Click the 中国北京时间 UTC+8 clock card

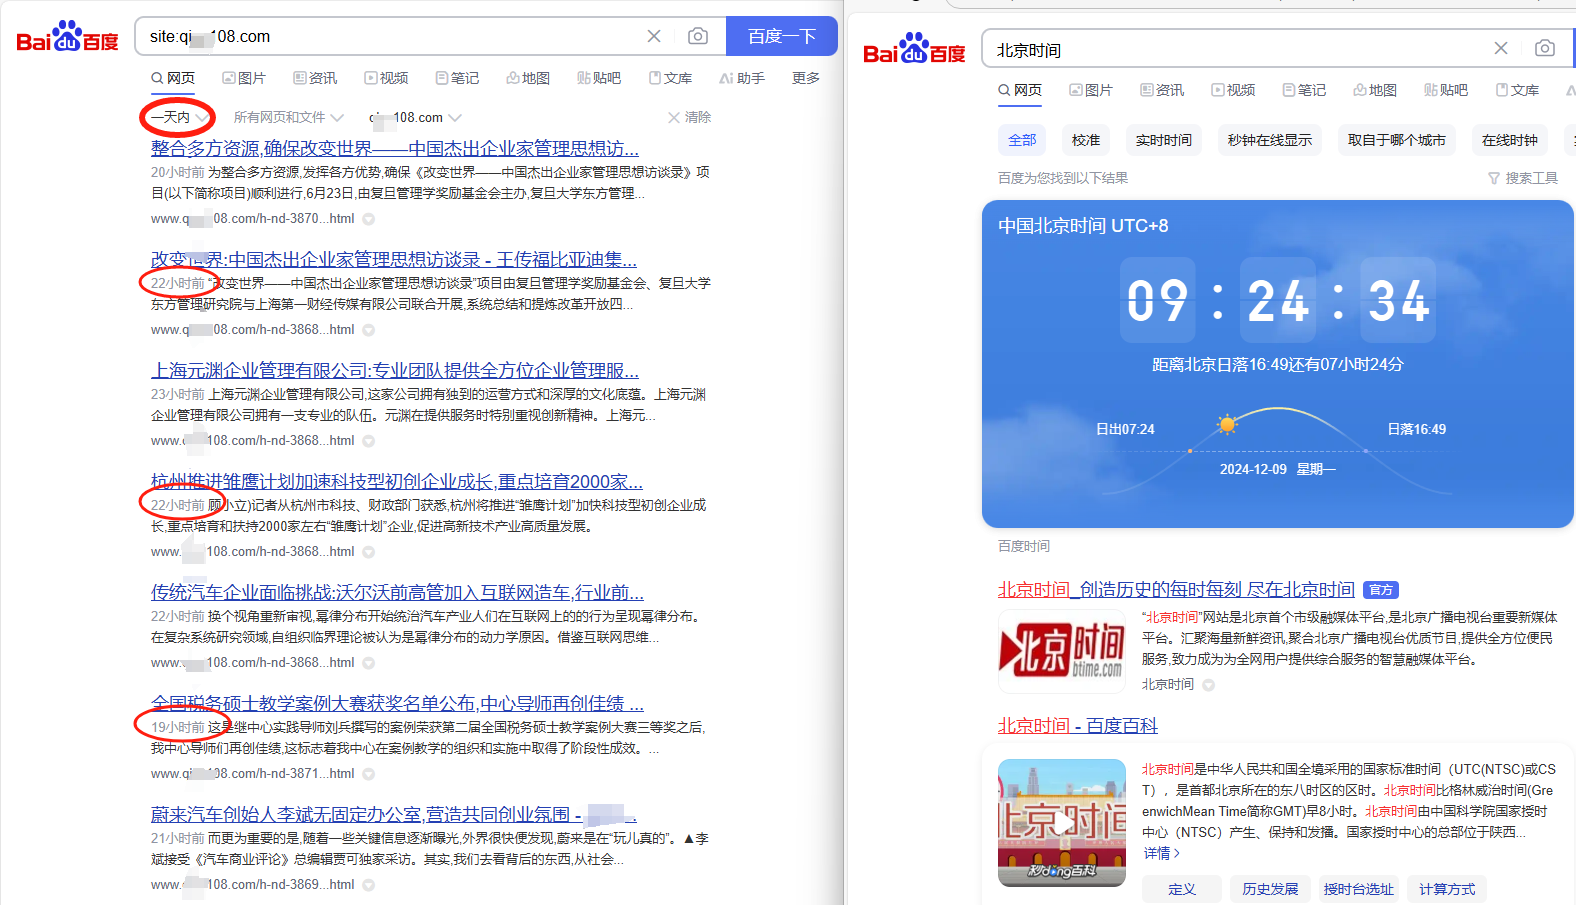click(x=1277, y=364)
